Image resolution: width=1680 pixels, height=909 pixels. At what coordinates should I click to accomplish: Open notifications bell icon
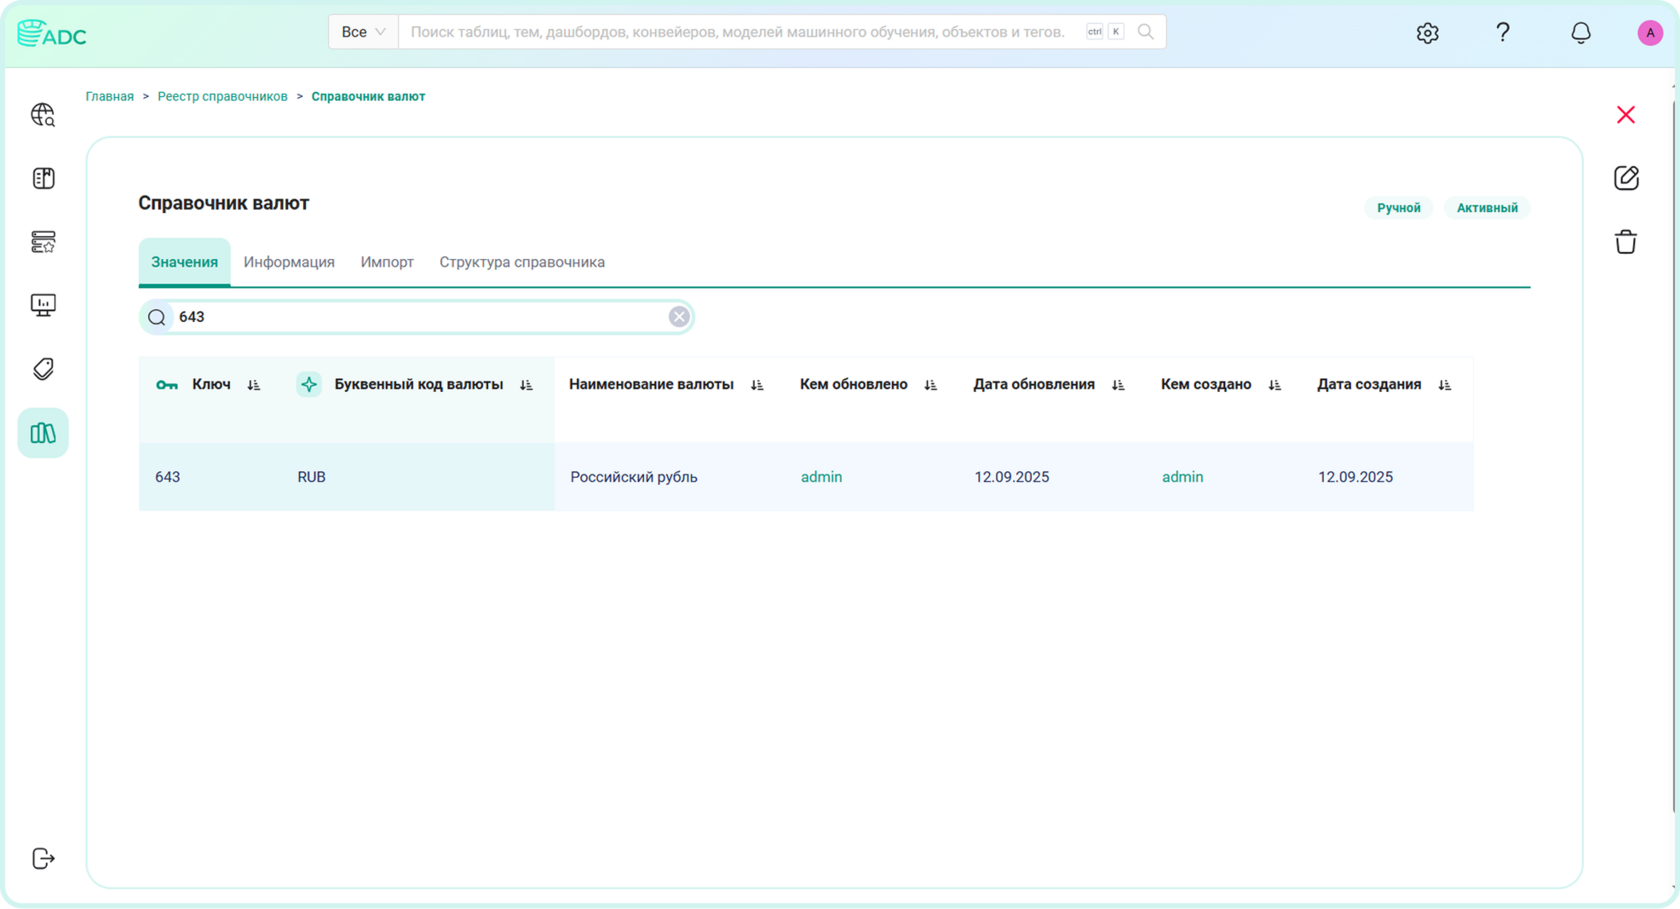[1580, 33]
